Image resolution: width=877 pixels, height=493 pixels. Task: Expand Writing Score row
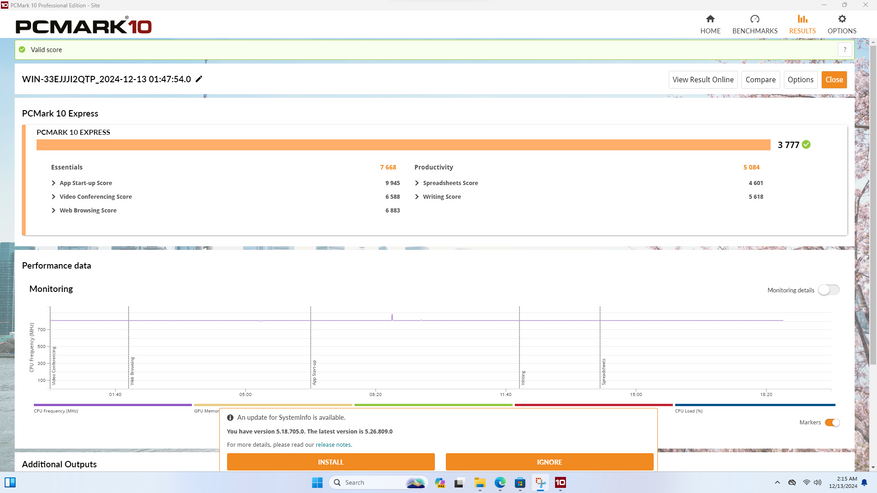tap(417, 197)
